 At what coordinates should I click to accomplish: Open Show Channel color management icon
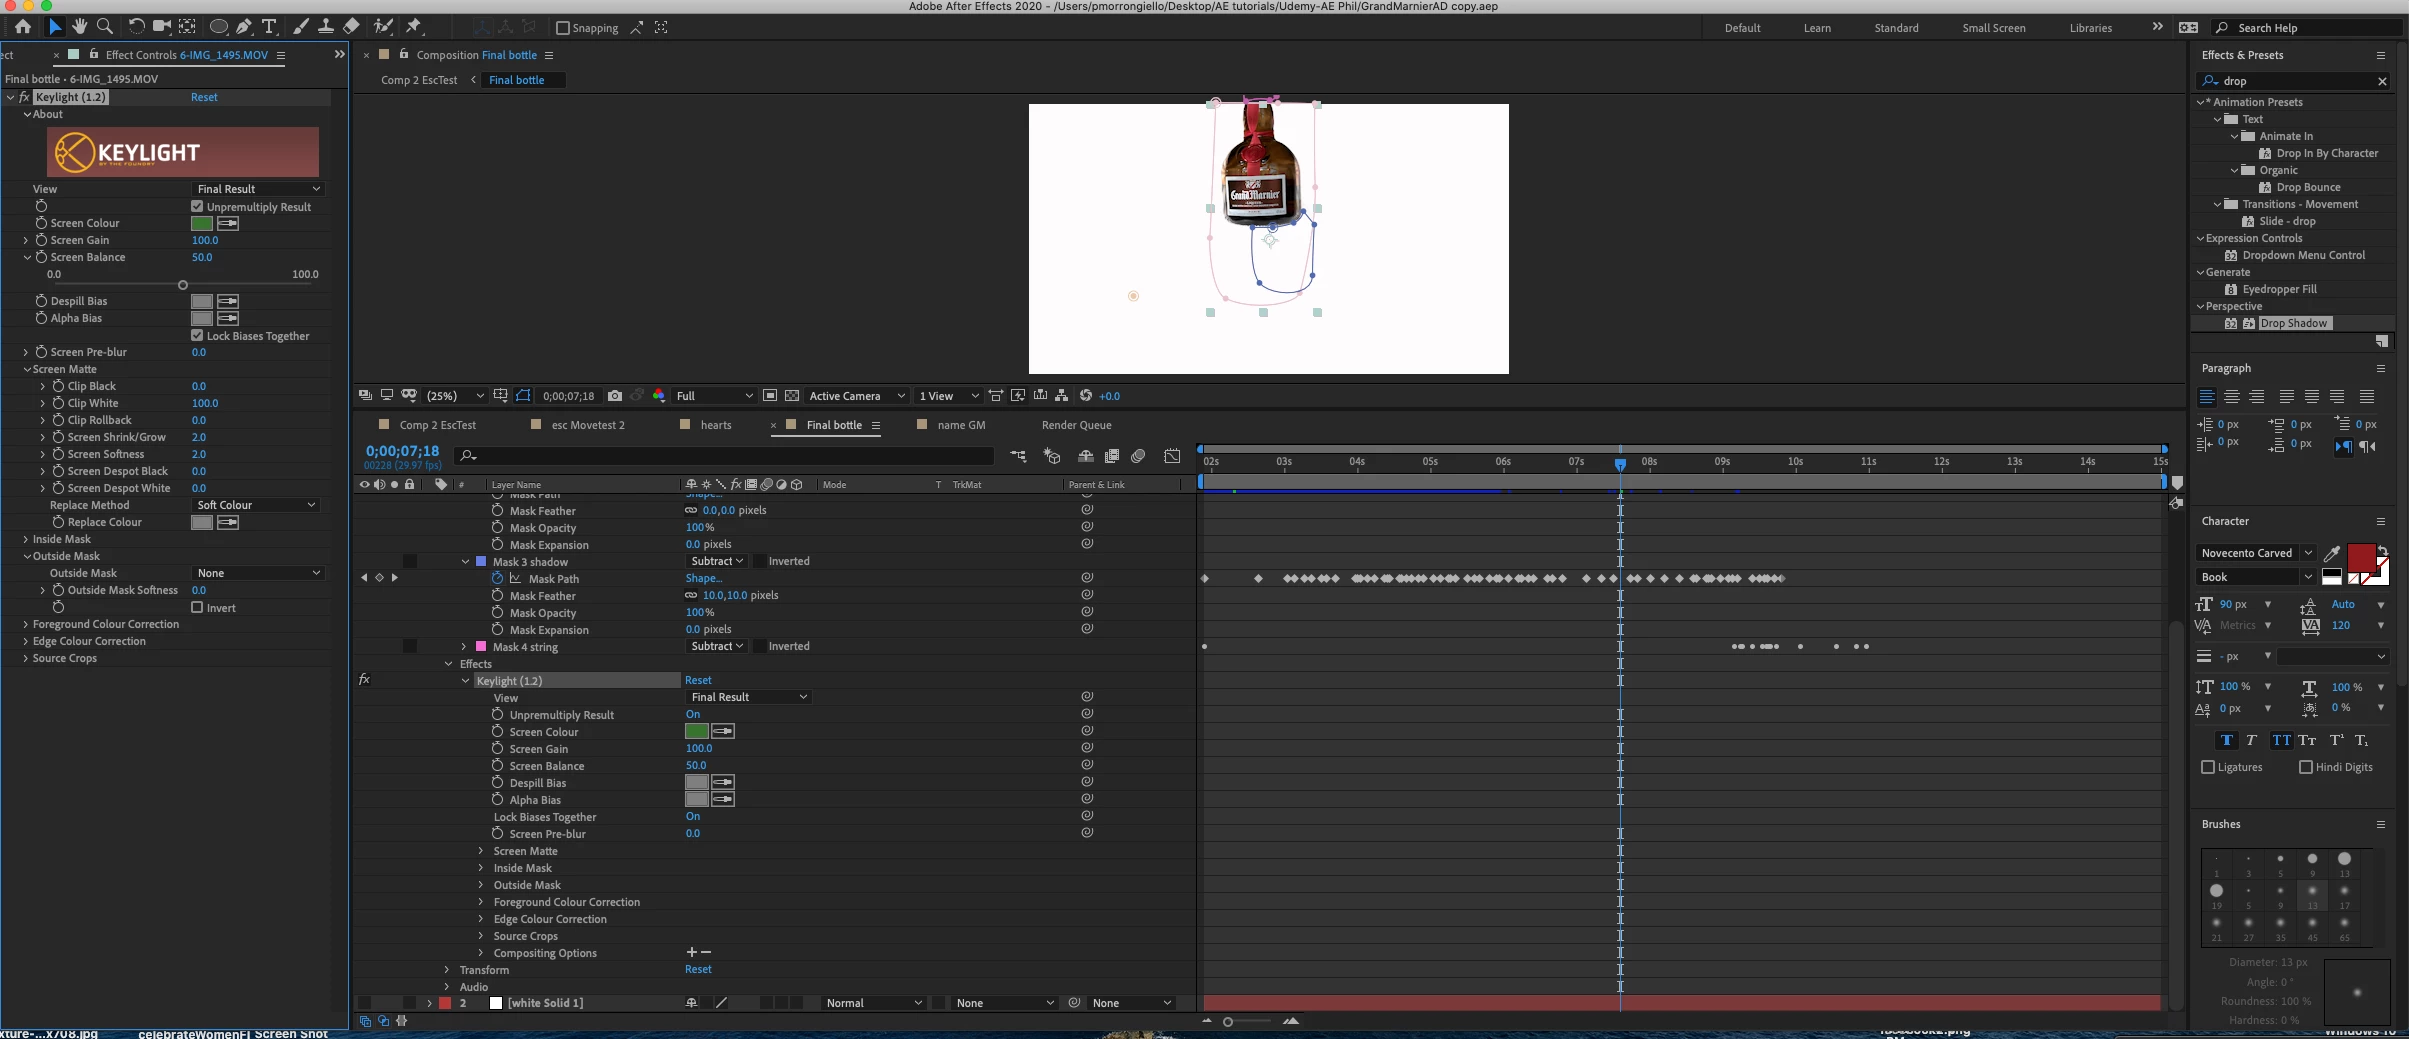pyautogui.click(x=659, y=396)
